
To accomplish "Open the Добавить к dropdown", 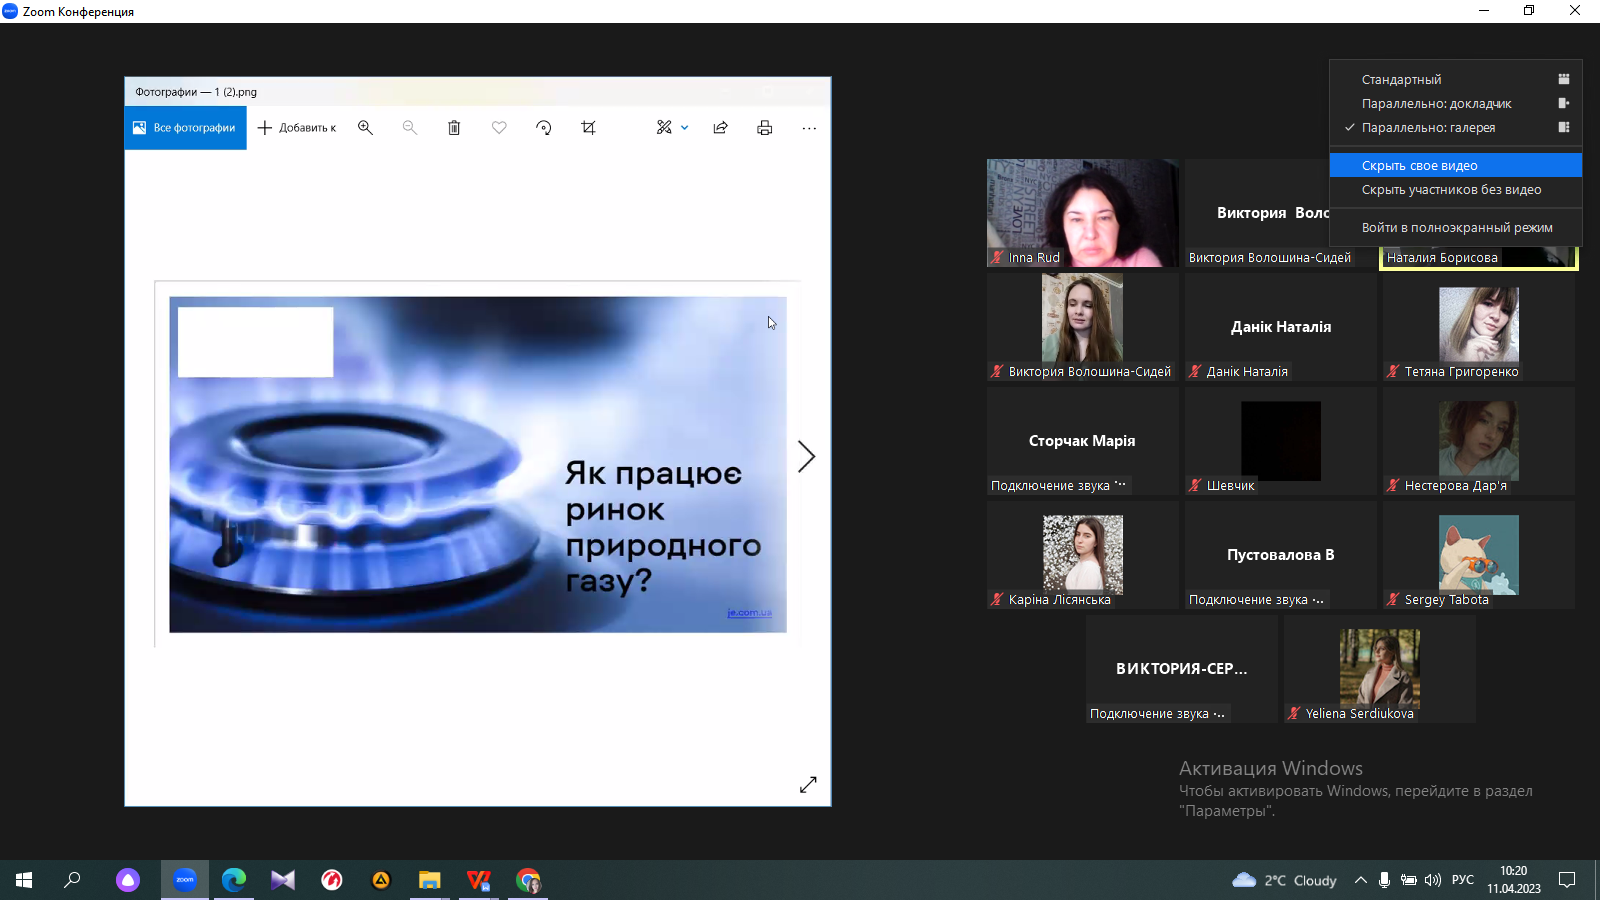I will click(297, 128).
